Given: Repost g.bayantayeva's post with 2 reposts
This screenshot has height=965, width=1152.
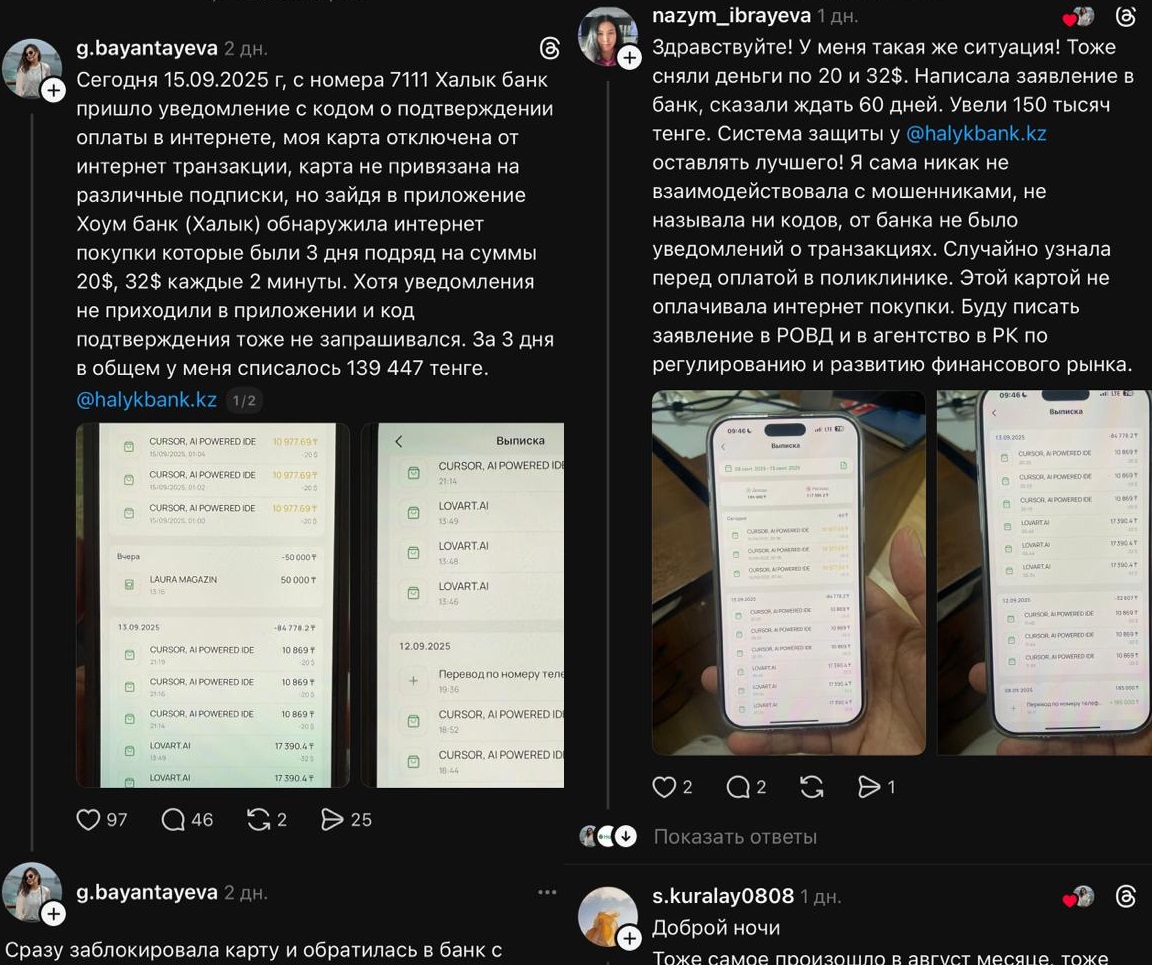Looking at the screenshot, I should click(259, 819).
